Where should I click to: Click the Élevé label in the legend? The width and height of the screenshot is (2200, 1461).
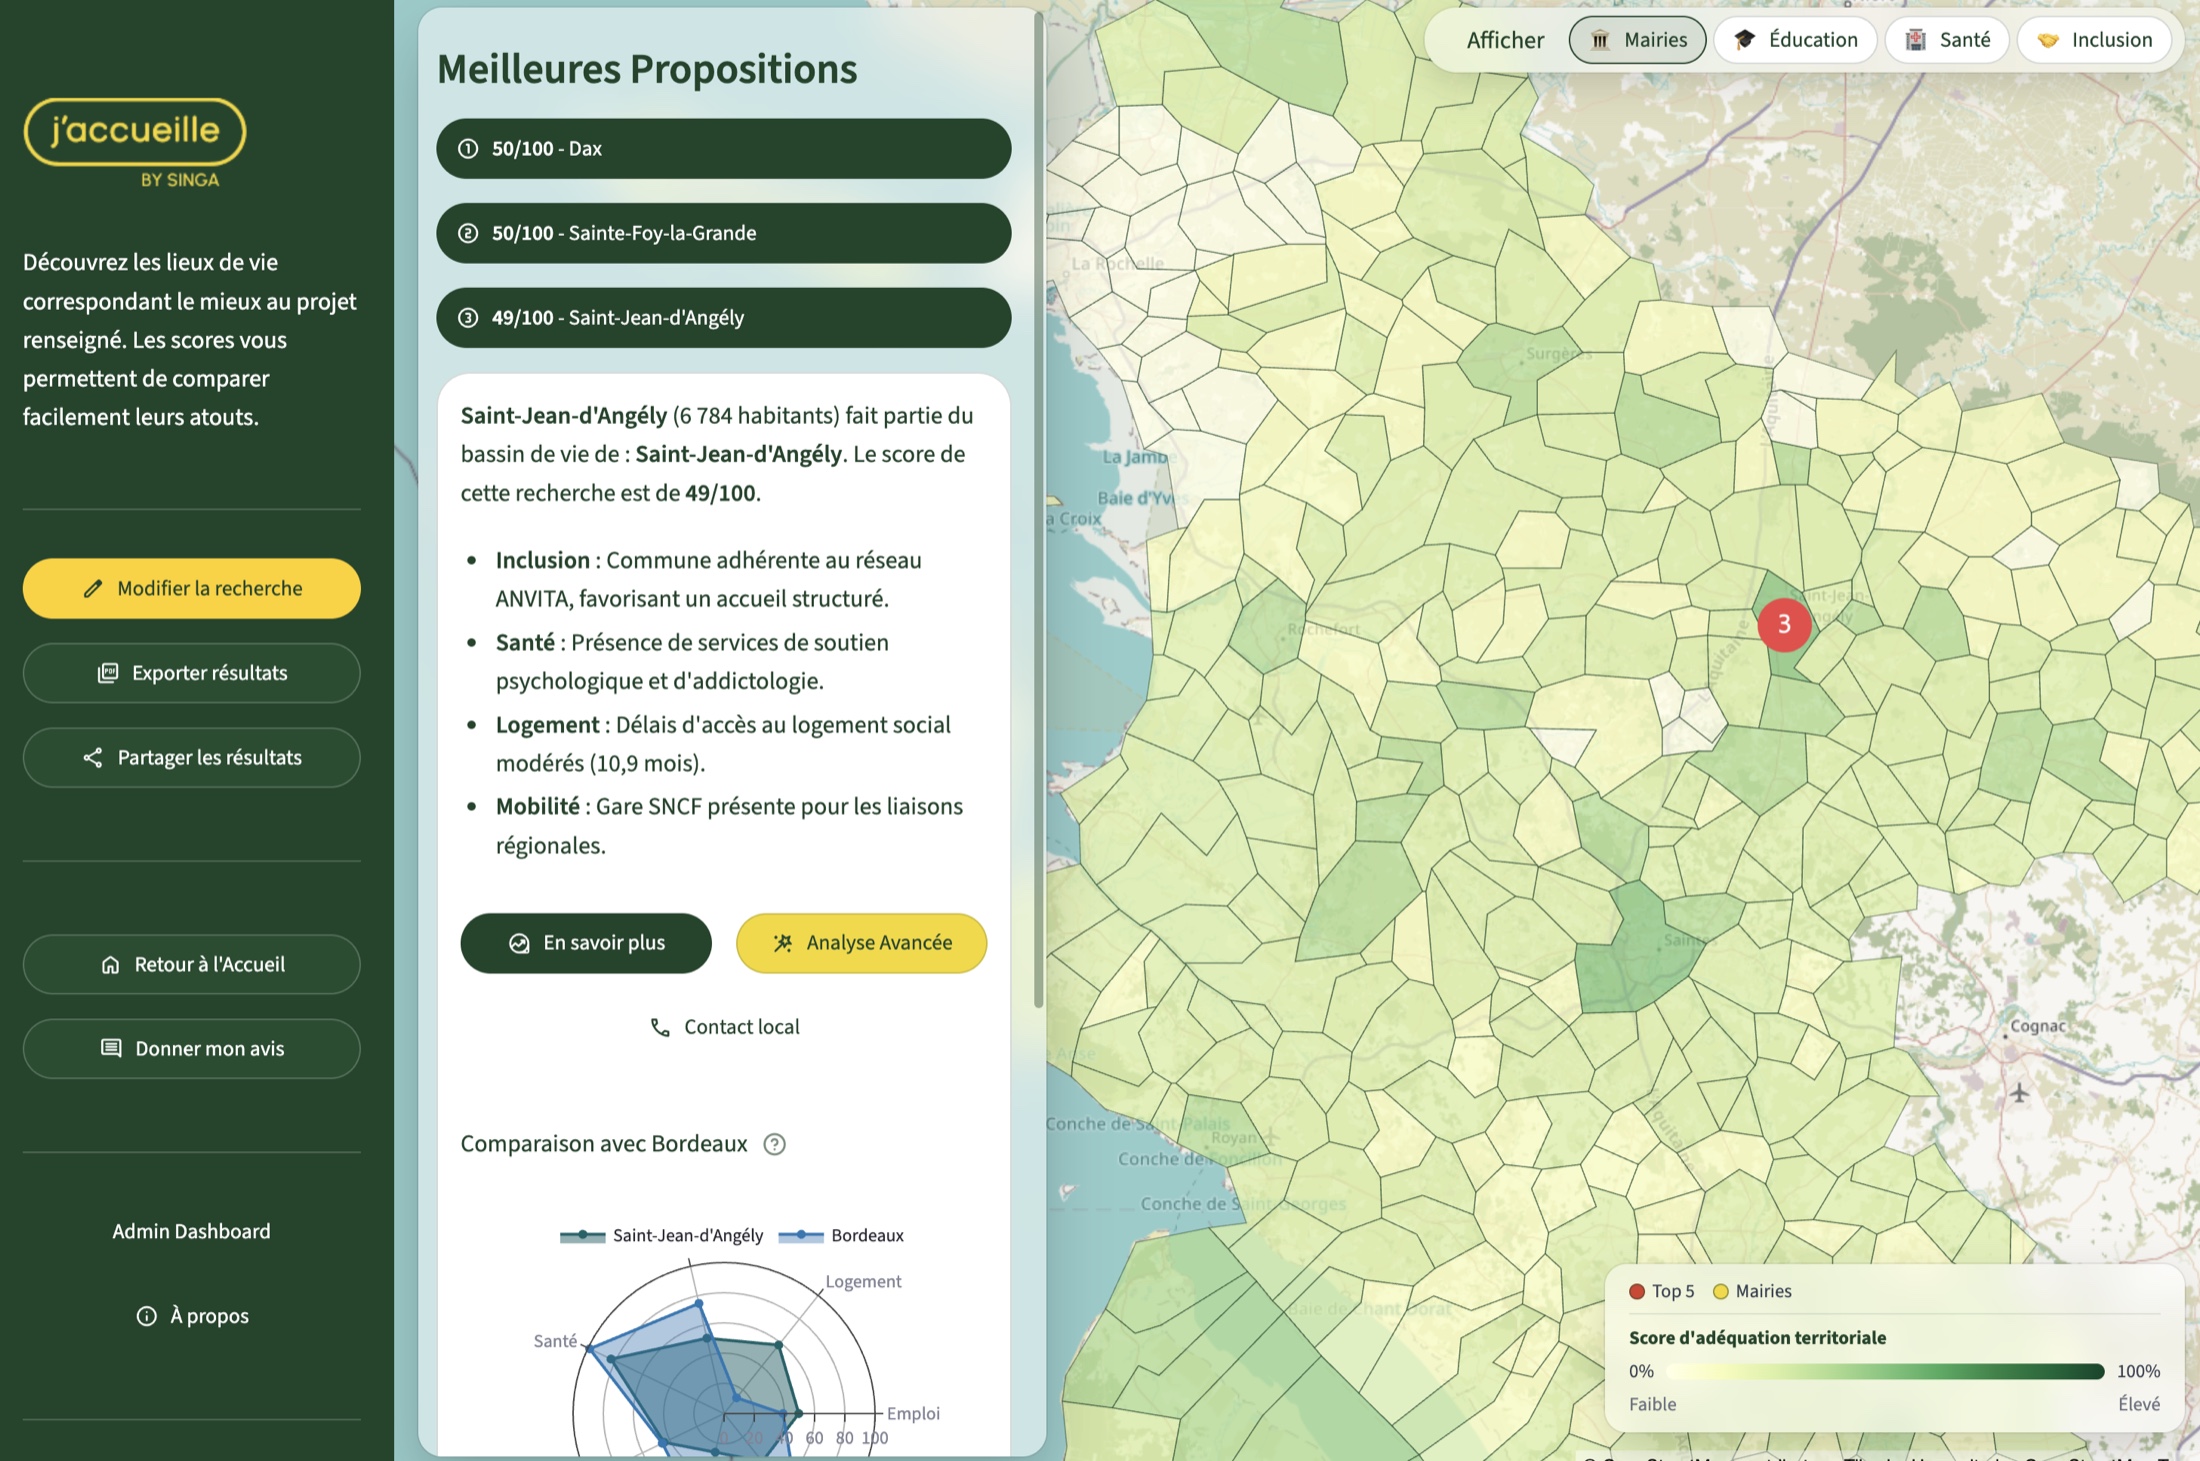pos(2139,1405)
